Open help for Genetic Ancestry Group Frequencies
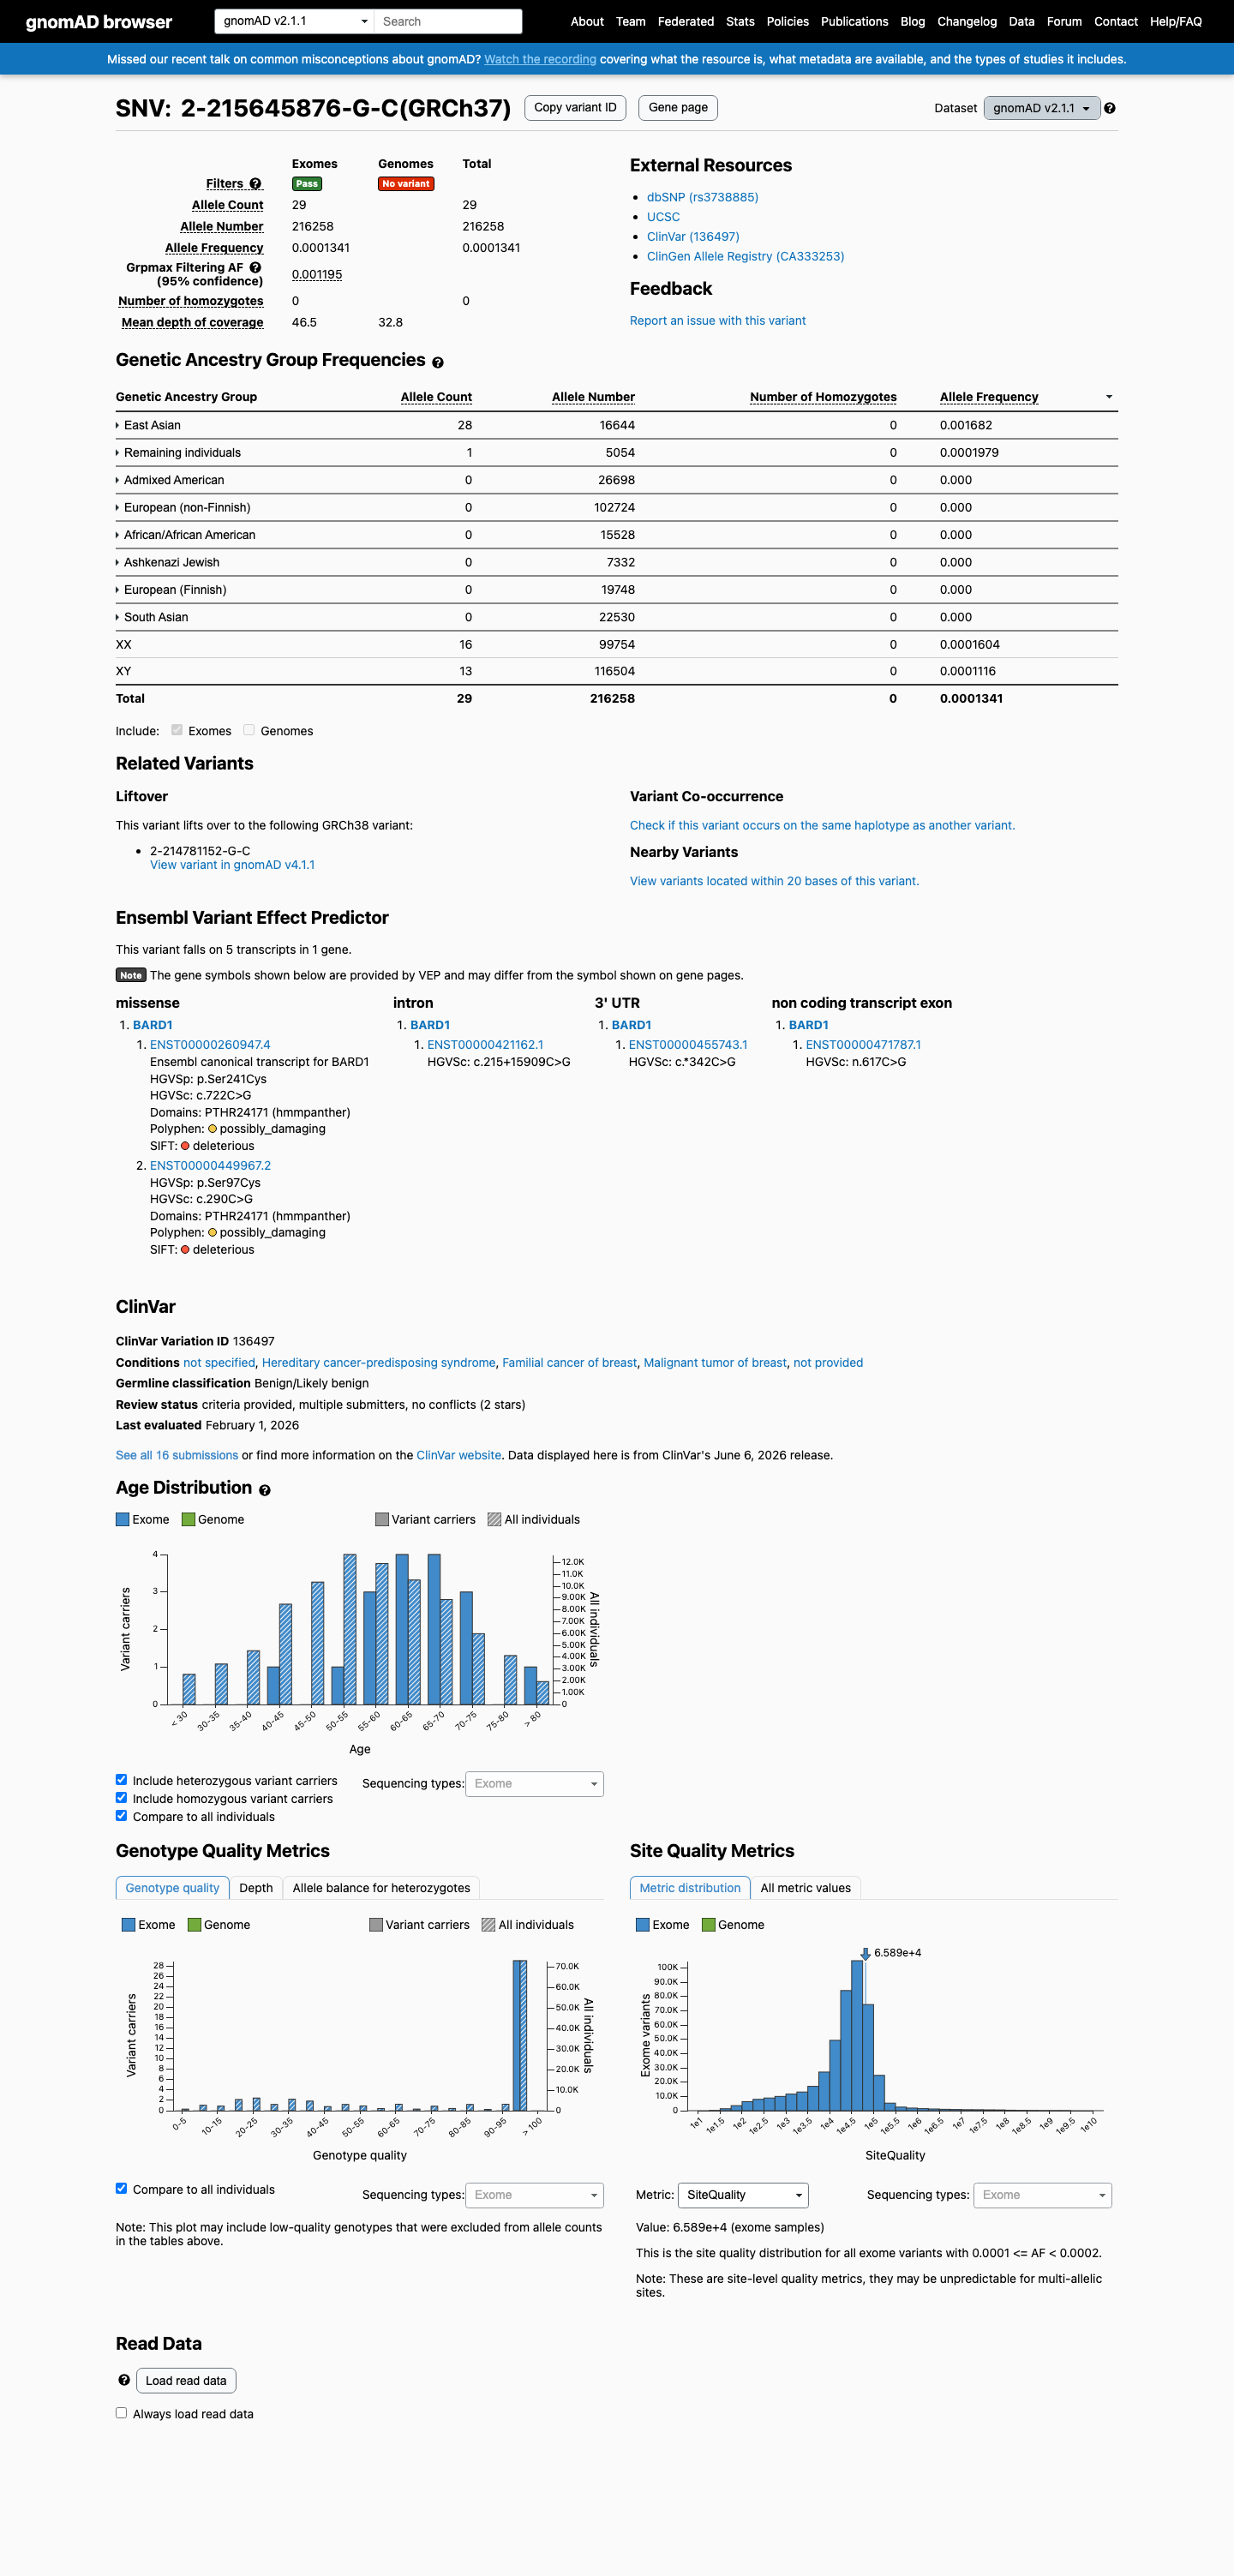Image resolution: width=1234 pixels, height=2576 pixels. pyautogui.click(x=437, y=362)
